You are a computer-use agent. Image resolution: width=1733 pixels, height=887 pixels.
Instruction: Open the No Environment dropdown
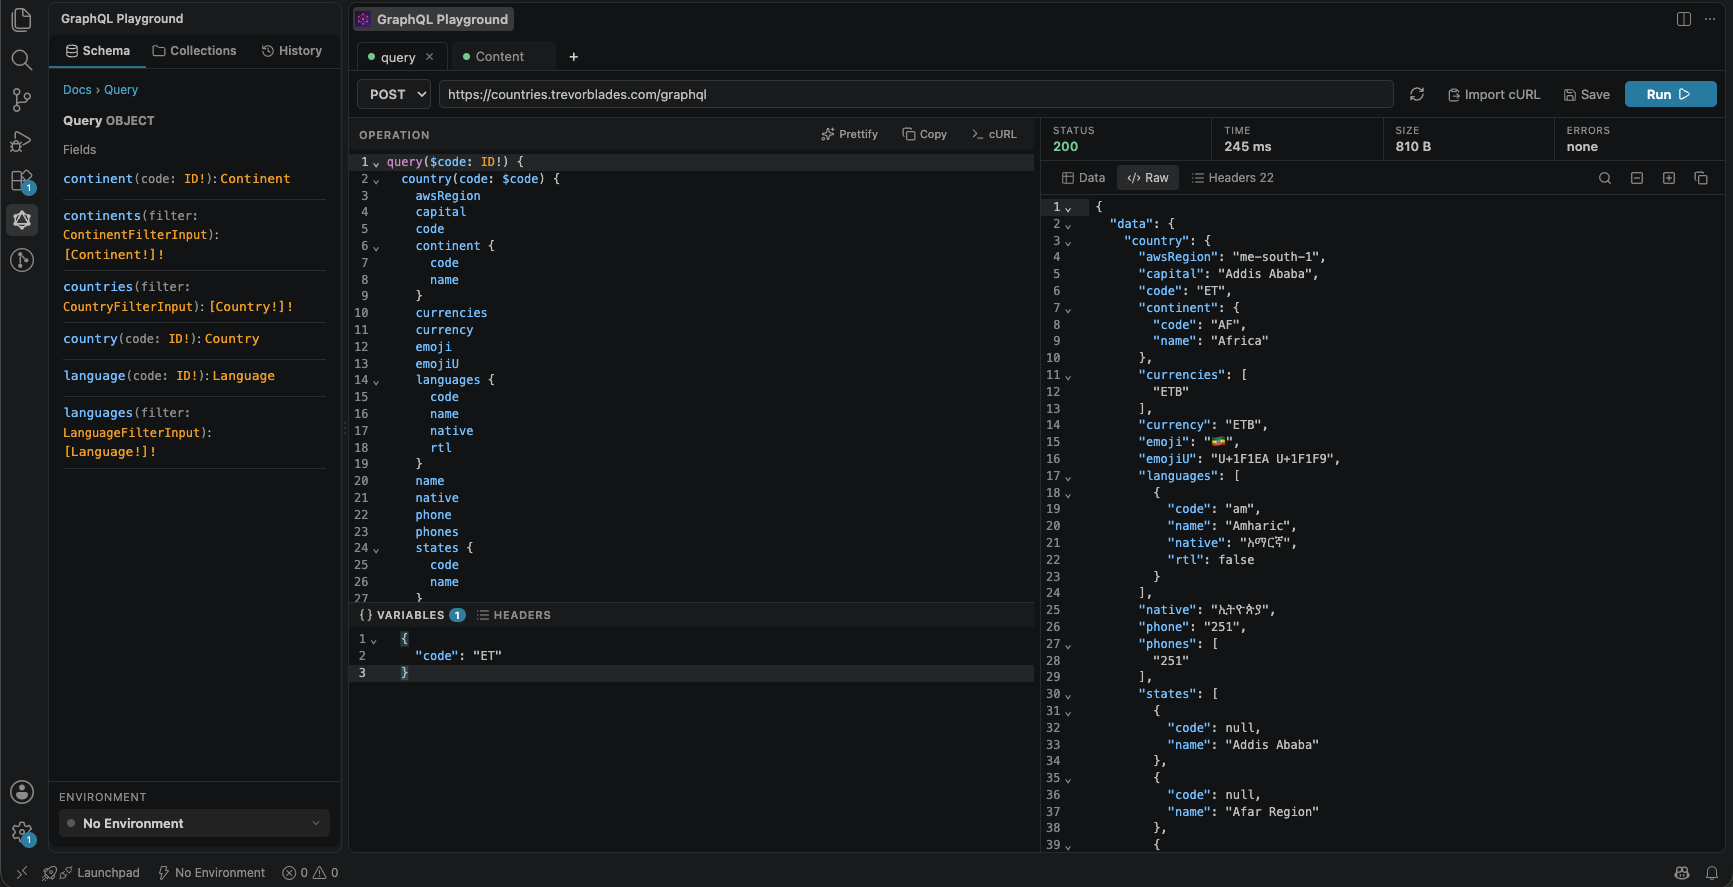194,823
